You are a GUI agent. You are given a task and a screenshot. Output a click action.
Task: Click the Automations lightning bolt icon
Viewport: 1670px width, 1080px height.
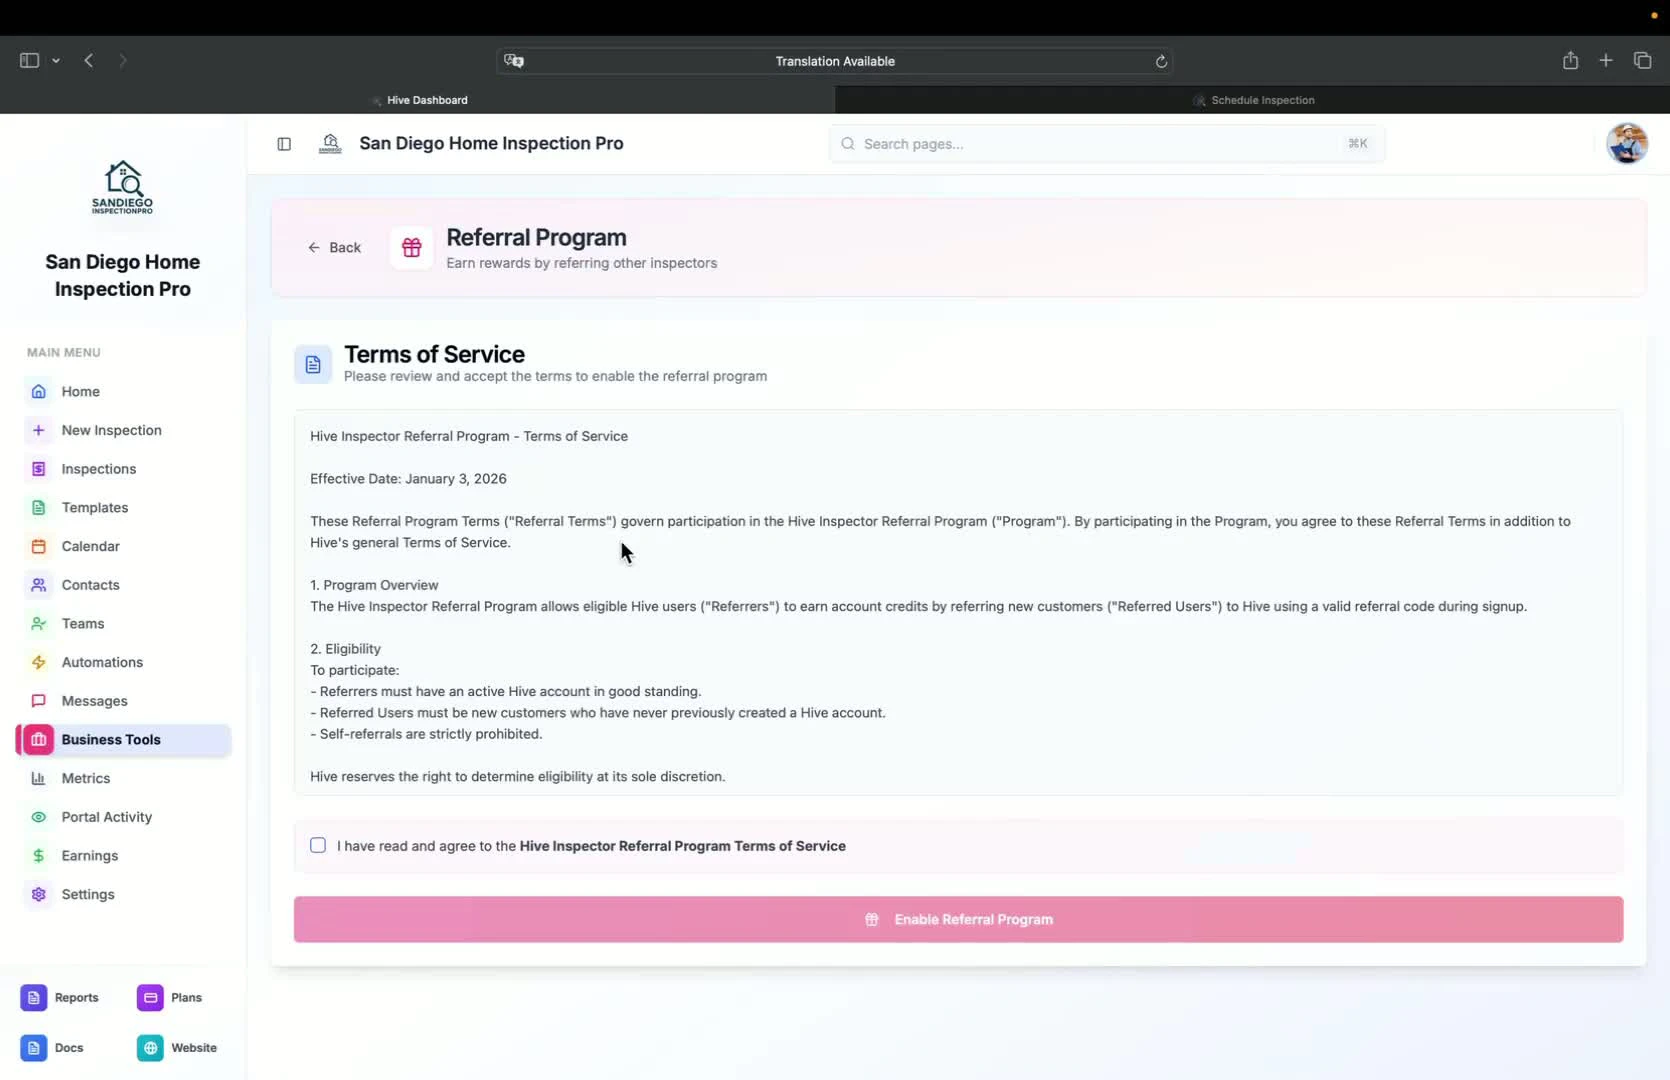tap(38, 662)
